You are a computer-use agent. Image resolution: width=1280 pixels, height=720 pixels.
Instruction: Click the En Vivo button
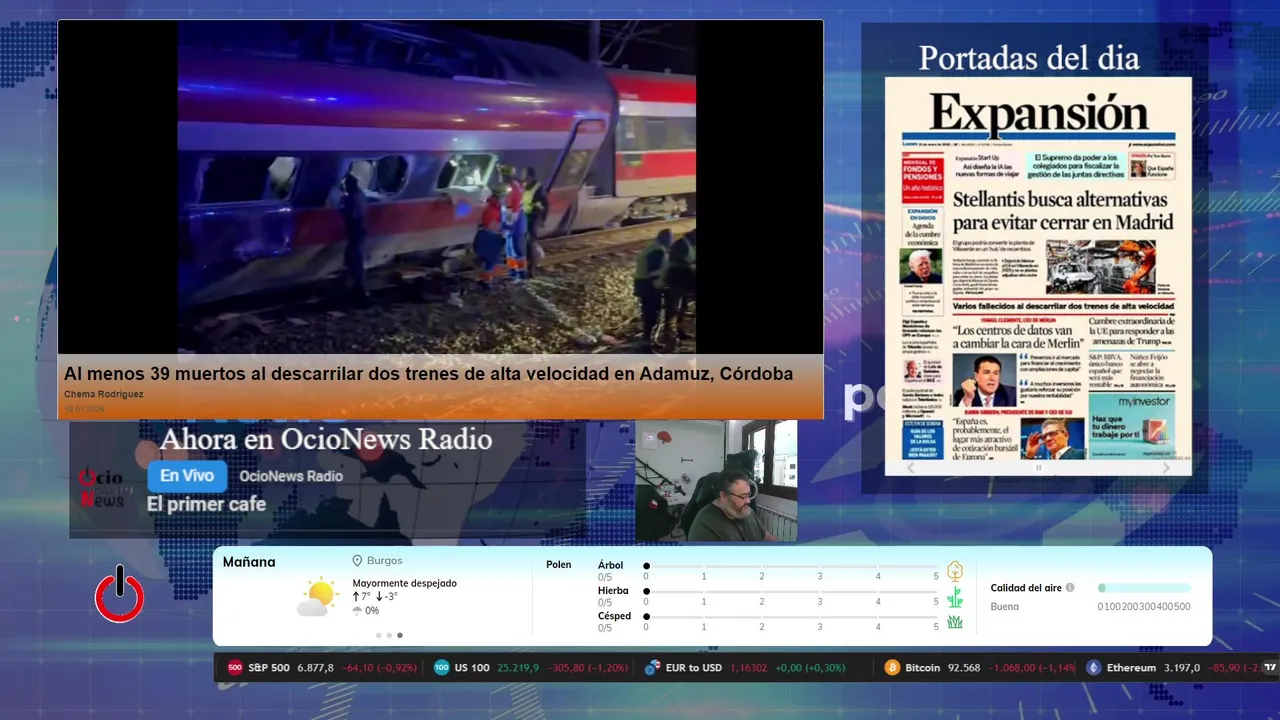click(187, 476)
